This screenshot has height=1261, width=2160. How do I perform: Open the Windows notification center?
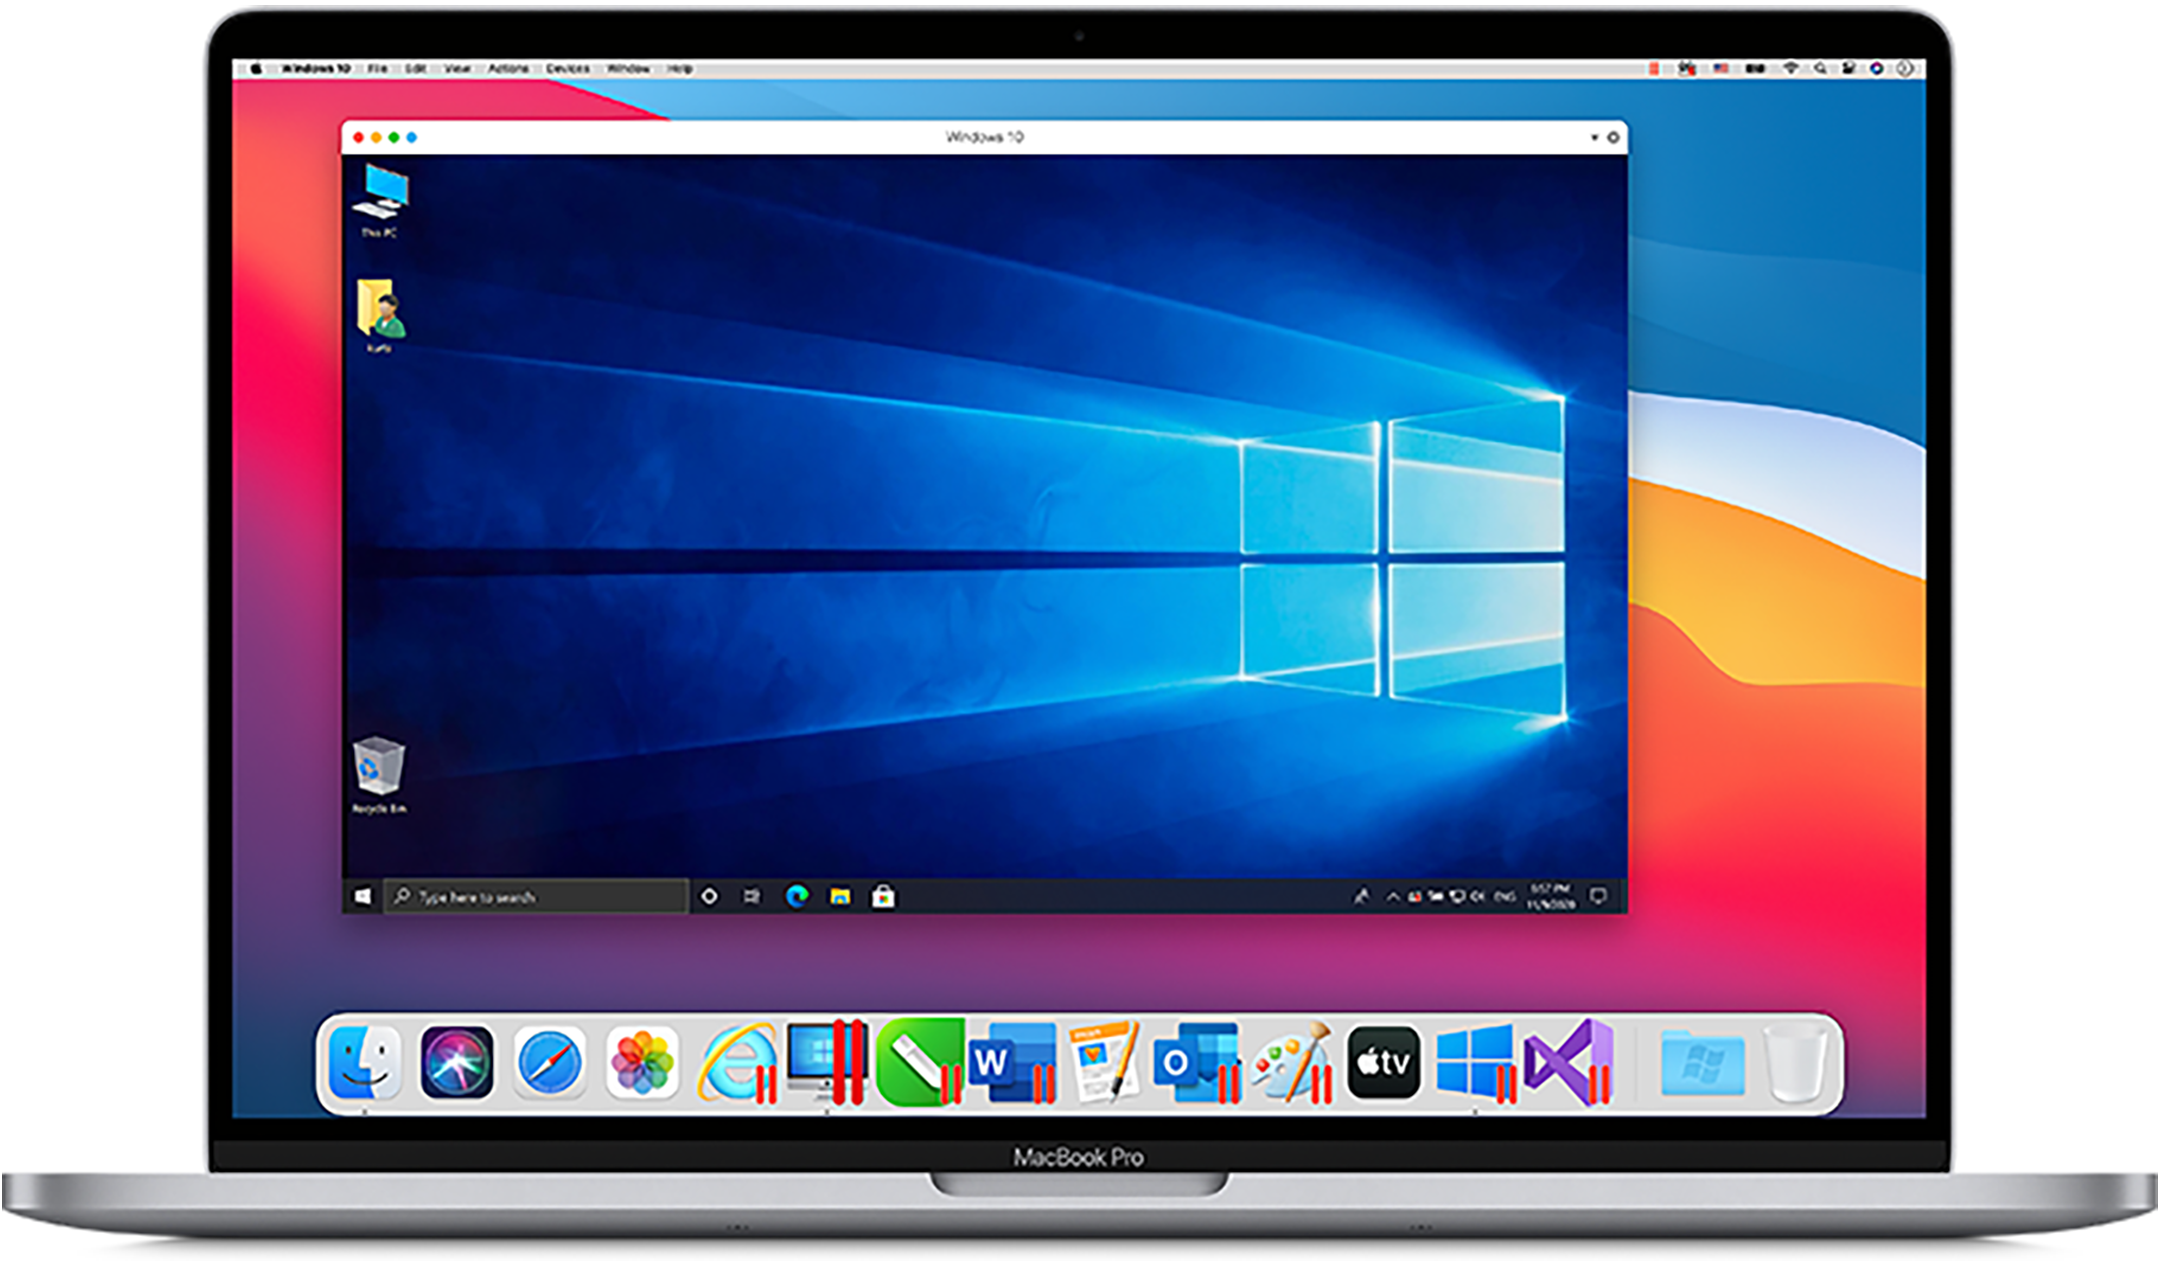(x=1598, y=896)
